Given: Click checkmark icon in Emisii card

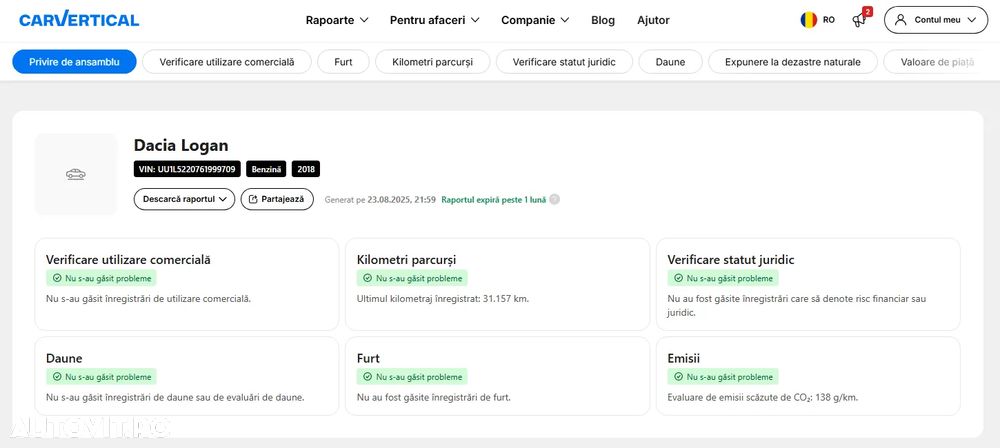Looking at the screenshot, I should (679, 377).
